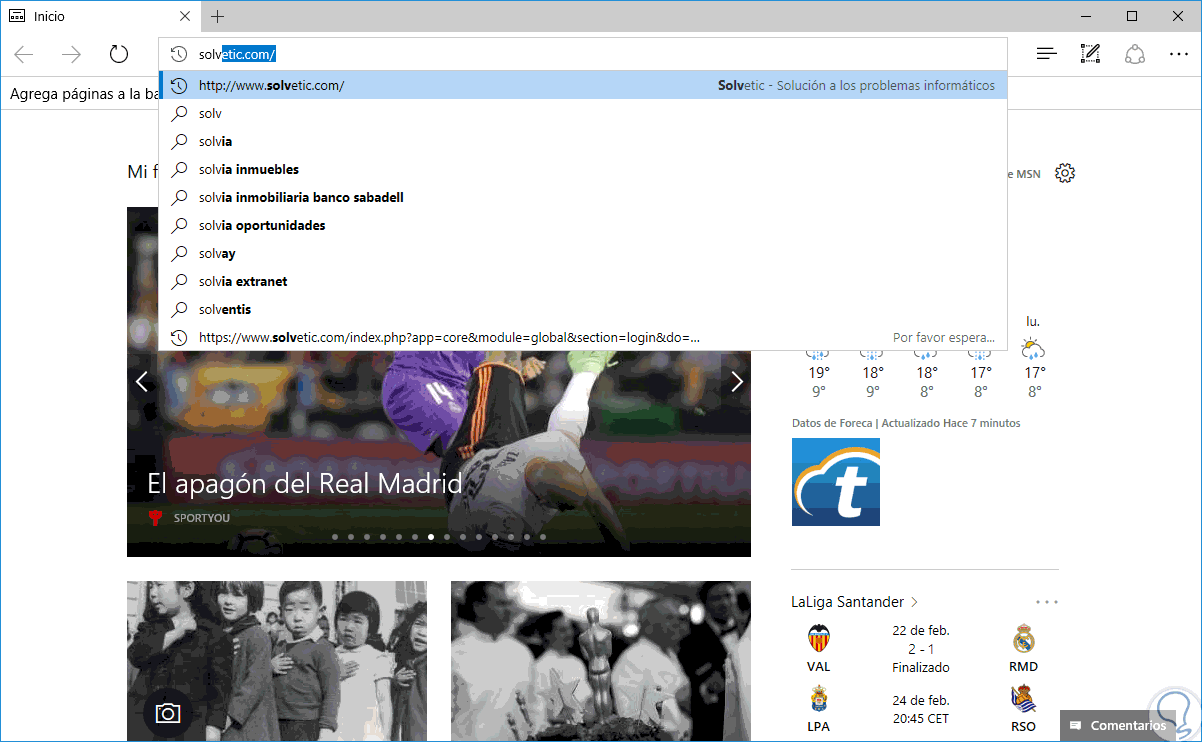
Task: Select suggestion 'solvia oportunidades'
Action: pyautogui.click(x=583, y=226)
